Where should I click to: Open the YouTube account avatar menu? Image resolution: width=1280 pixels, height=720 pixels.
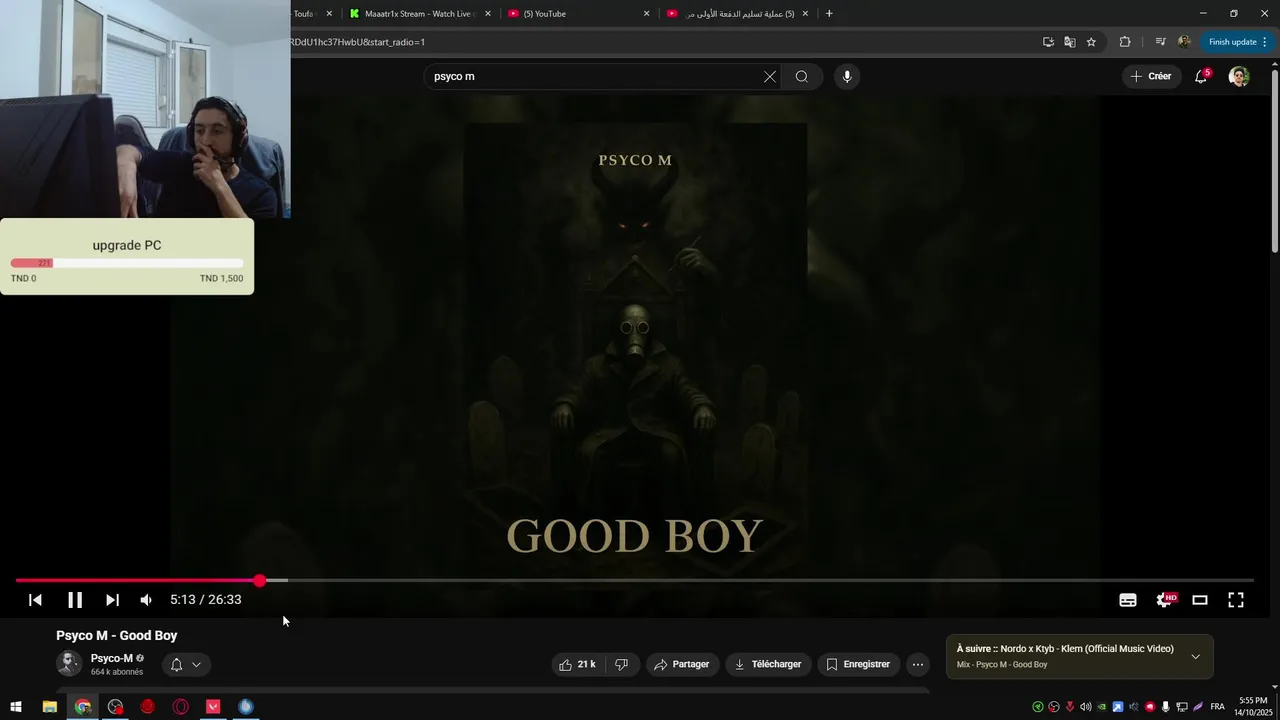1239,77
